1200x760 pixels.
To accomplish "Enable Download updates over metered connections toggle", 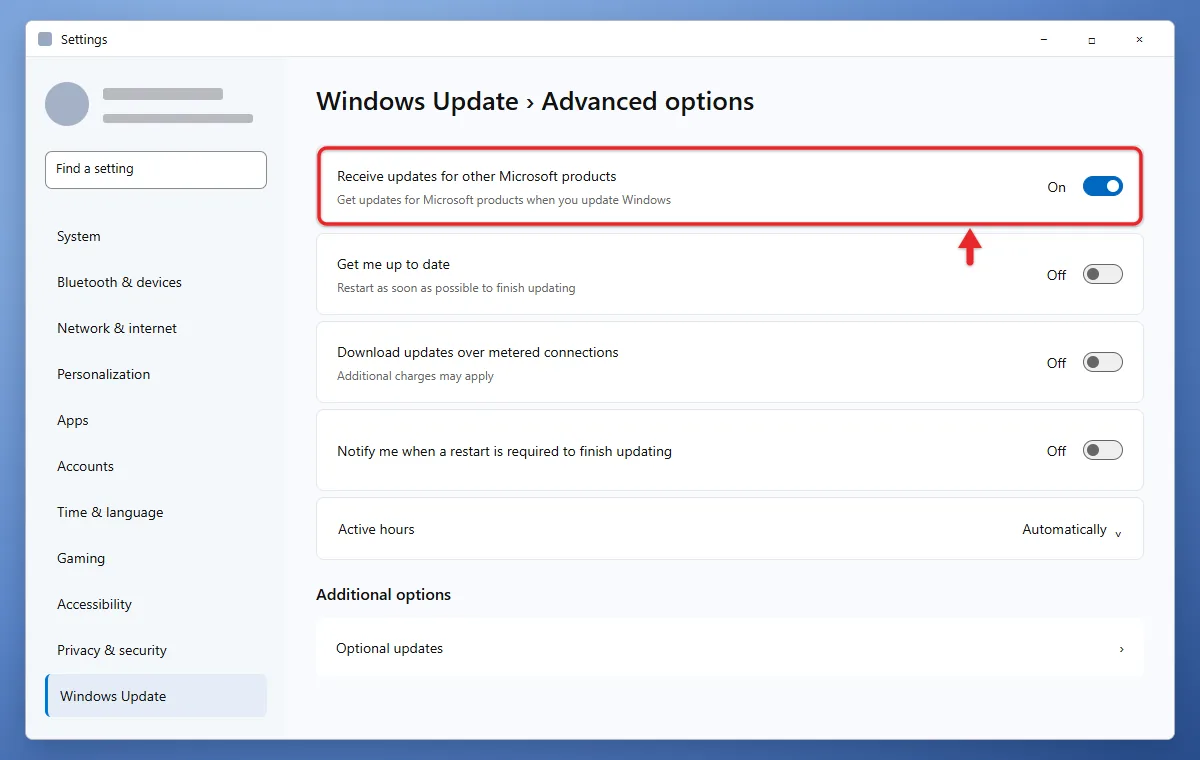I will [x=1103, y=362].
